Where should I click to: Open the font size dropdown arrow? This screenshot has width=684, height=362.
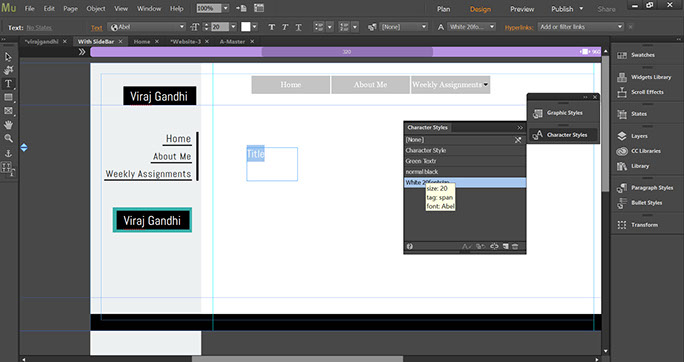coord(233,27)
